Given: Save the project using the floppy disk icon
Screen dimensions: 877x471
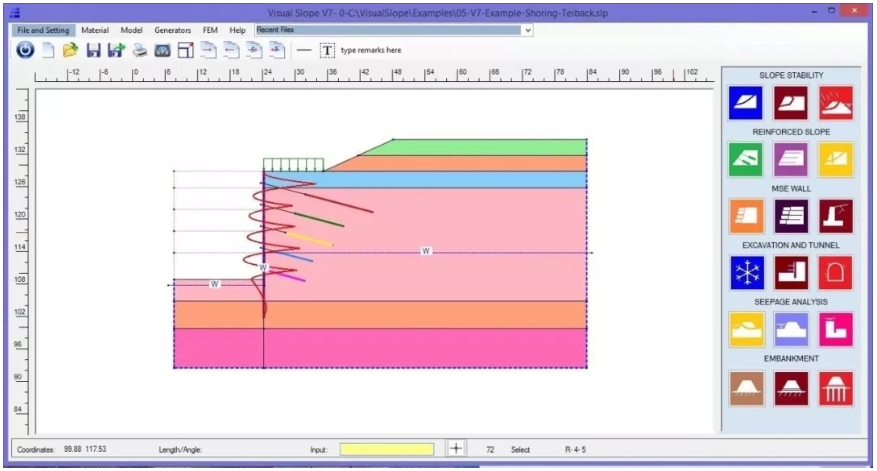Looking at the screenshot, I should coord(93,50).
